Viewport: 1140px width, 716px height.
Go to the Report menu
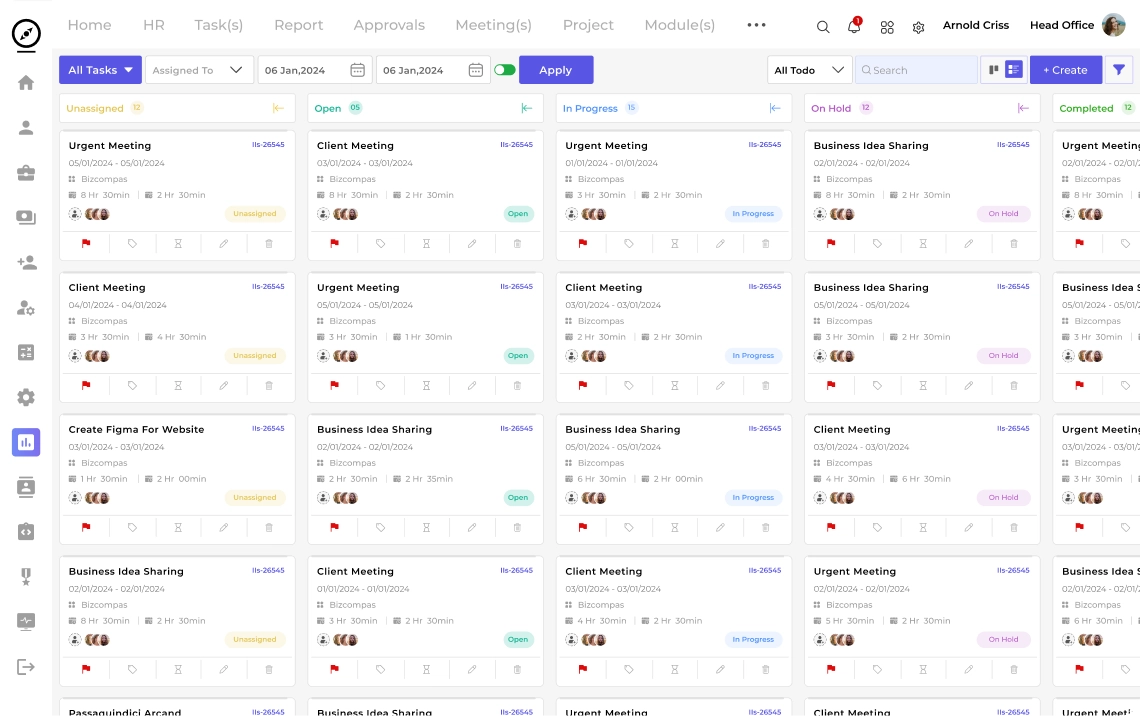point(298,25)
